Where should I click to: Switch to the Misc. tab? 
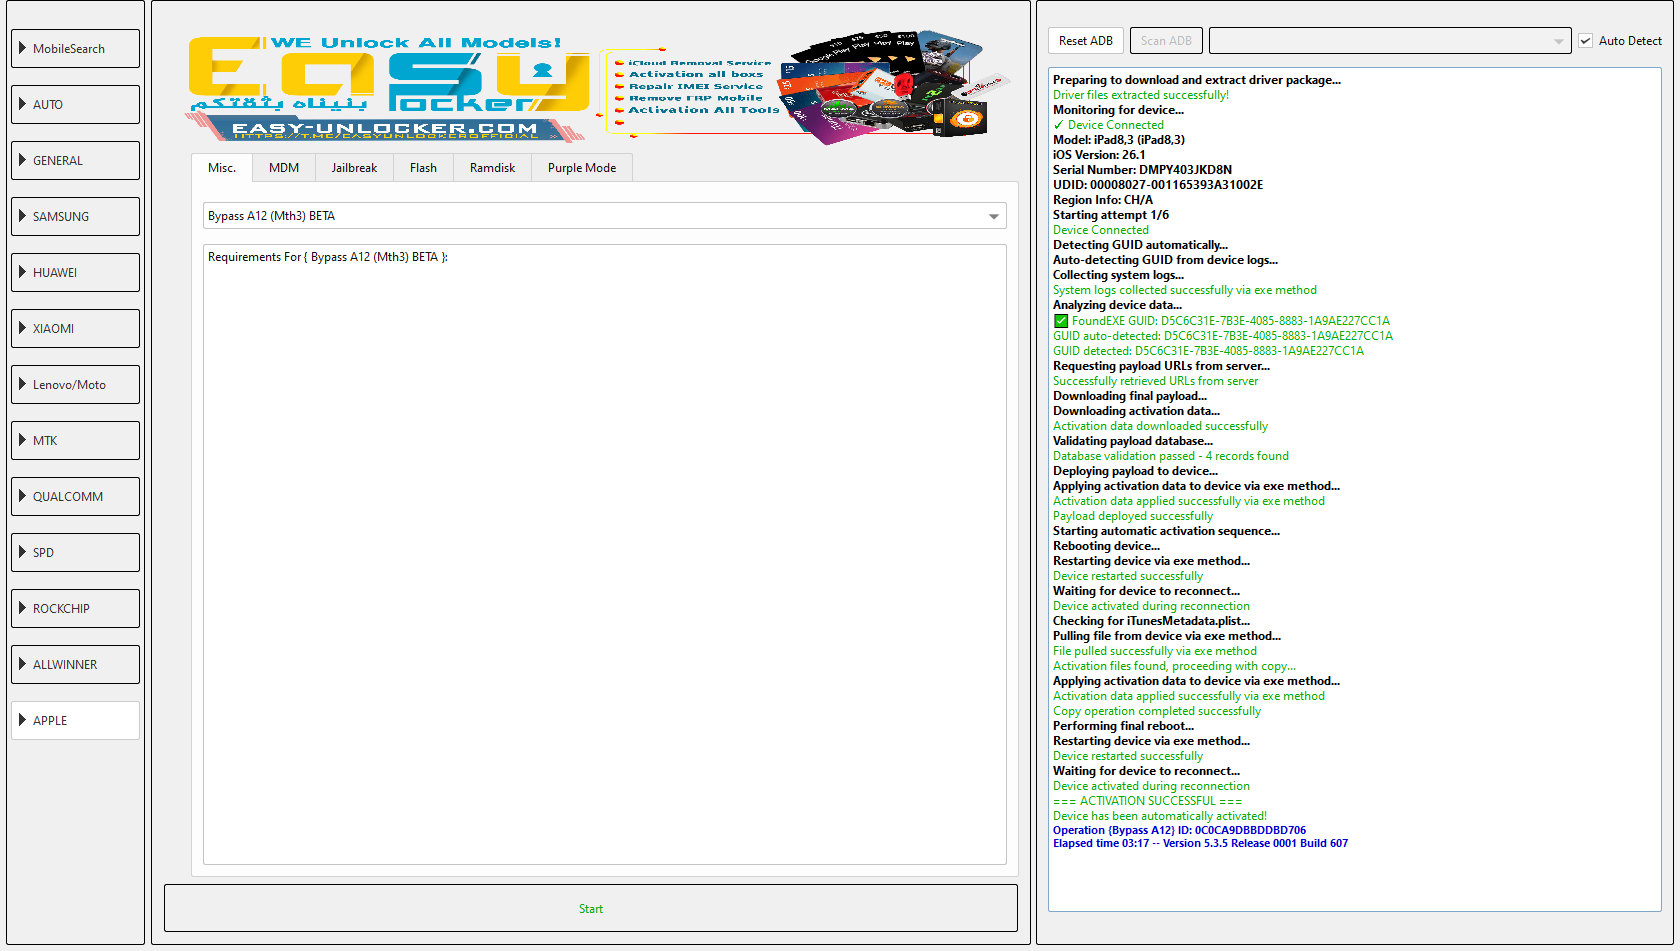click(222, 168)
